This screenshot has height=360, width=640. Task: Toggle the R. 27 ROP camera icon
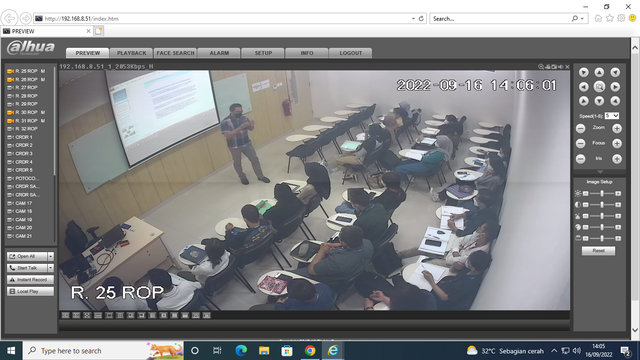(10, 88)
